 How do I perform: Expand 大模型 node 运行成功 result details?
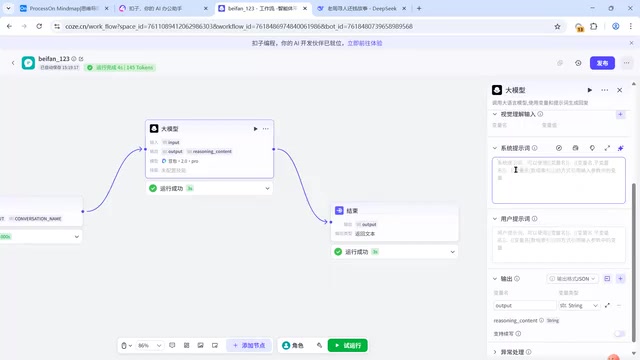pyautogui.click(x=267, y=189)
